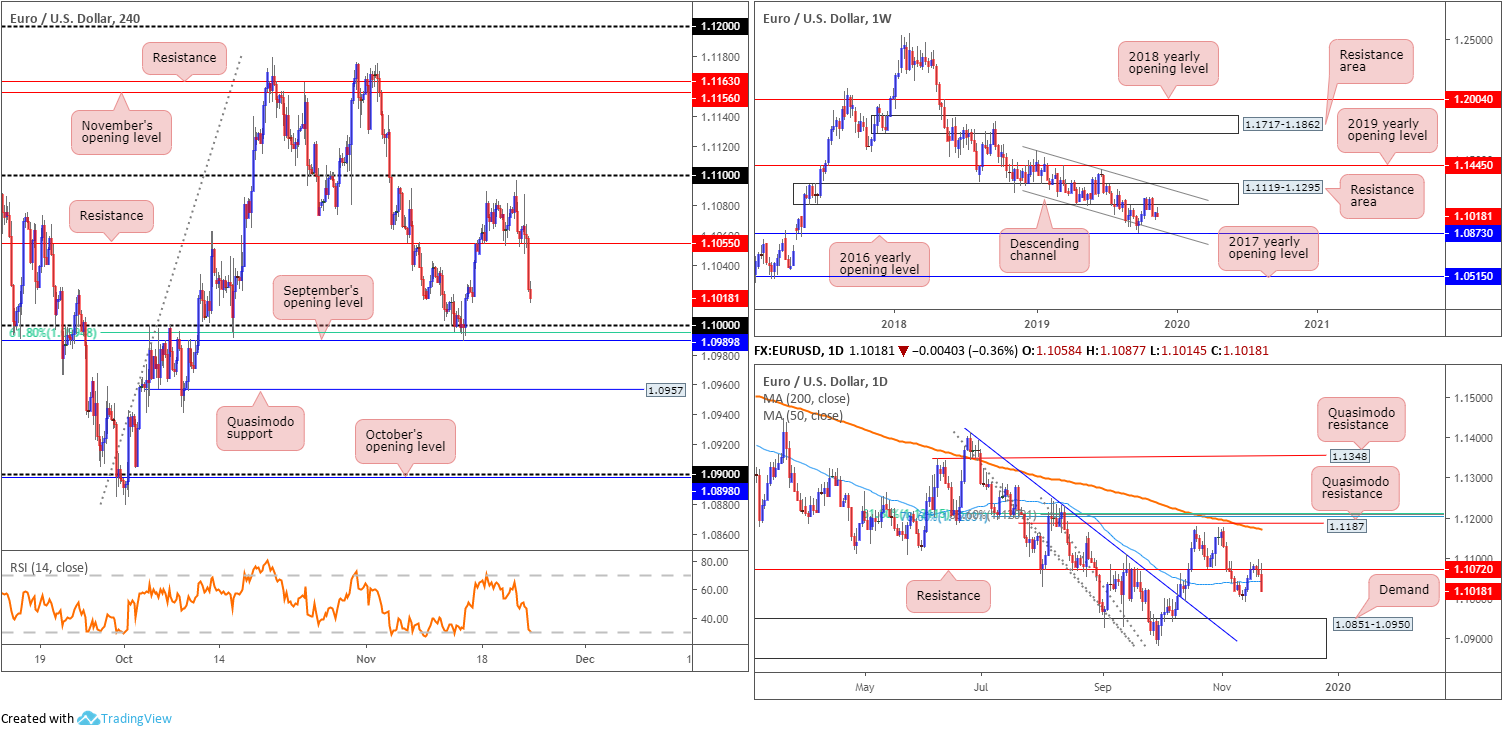Click the blue 1.09898 price tag
The height and width of the screenshot is (733, 1506).
coord(719,341)
